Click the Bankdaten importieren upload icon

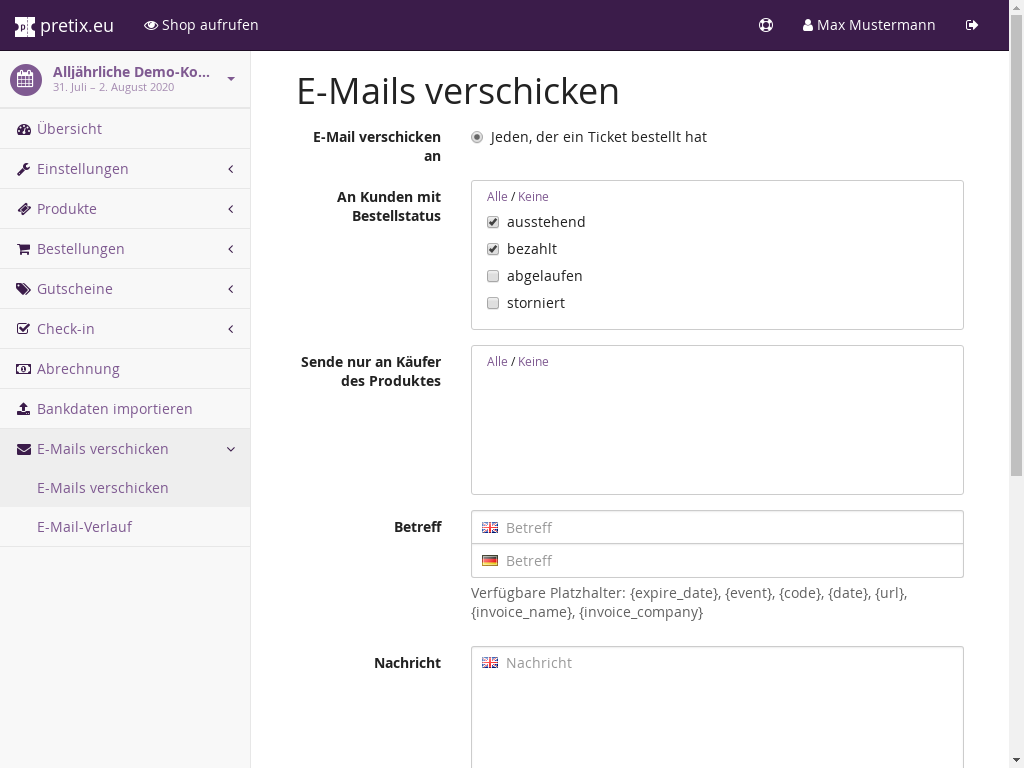pos(24,409)
